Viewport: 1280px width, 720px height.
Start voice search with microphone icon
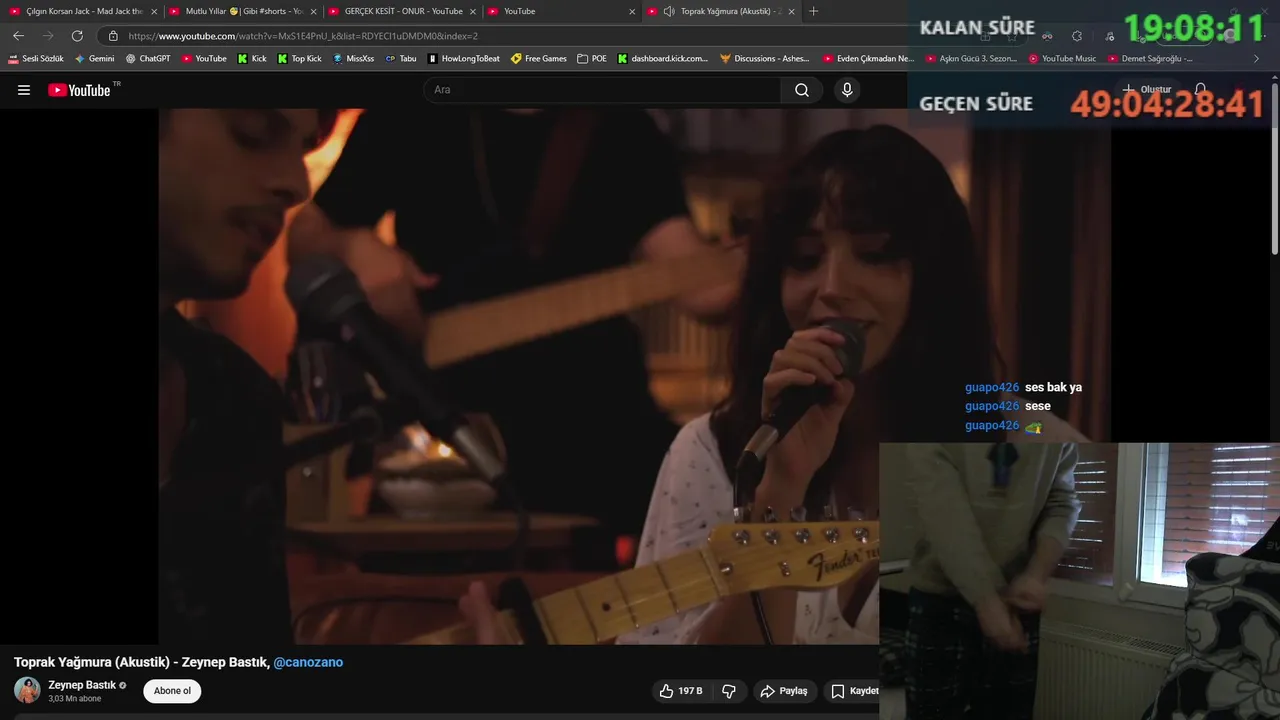847,90
